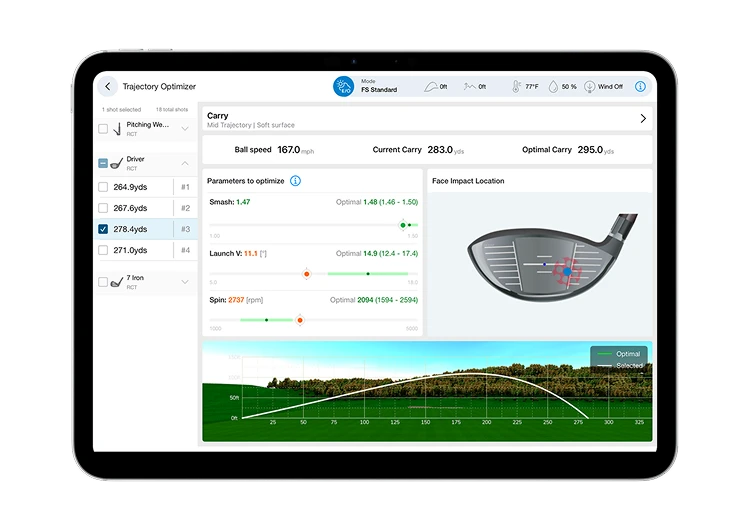This screenshot has height=530, width=750.
Task: Click the Face Impact Location heading
Action: [x=468, y=181]
